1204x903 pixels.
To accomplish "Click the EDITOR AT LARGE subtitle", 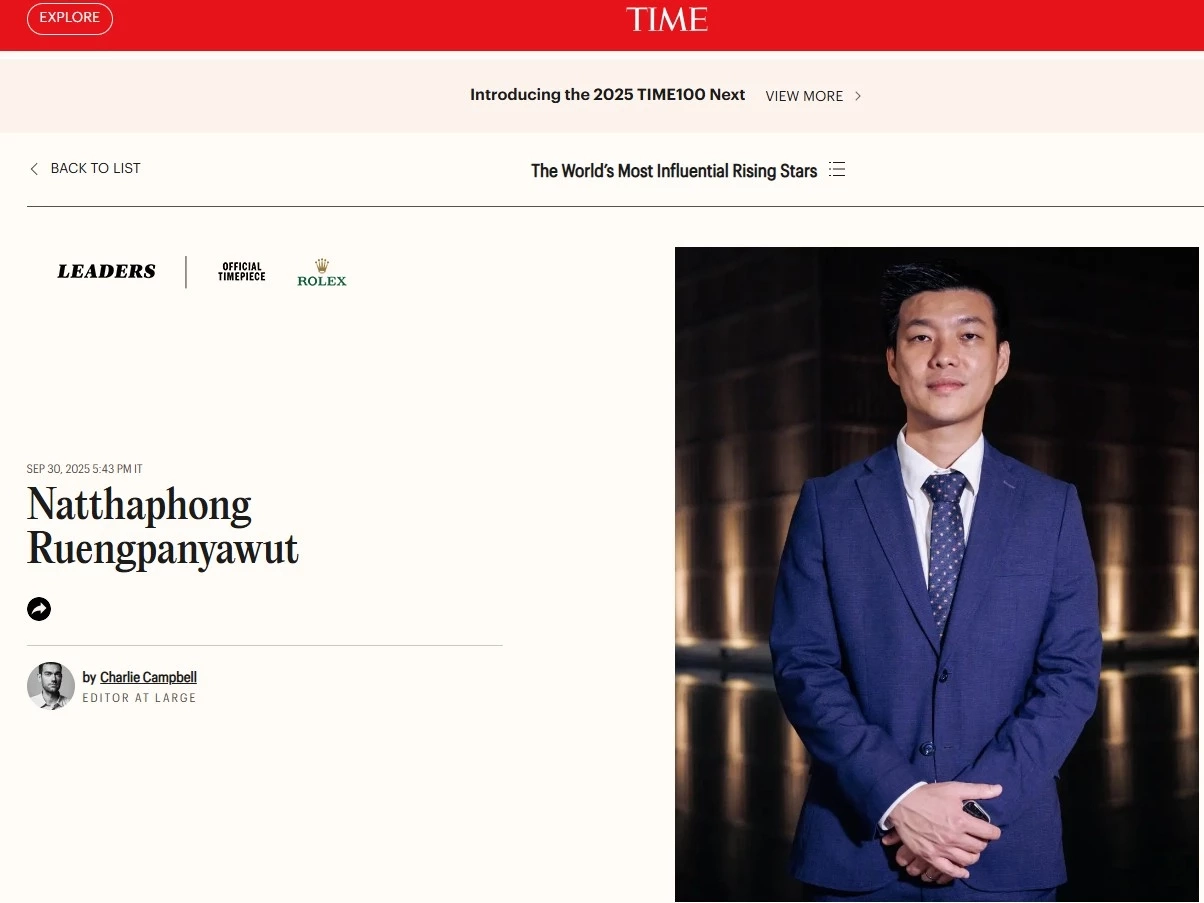I will pos(139,698).
